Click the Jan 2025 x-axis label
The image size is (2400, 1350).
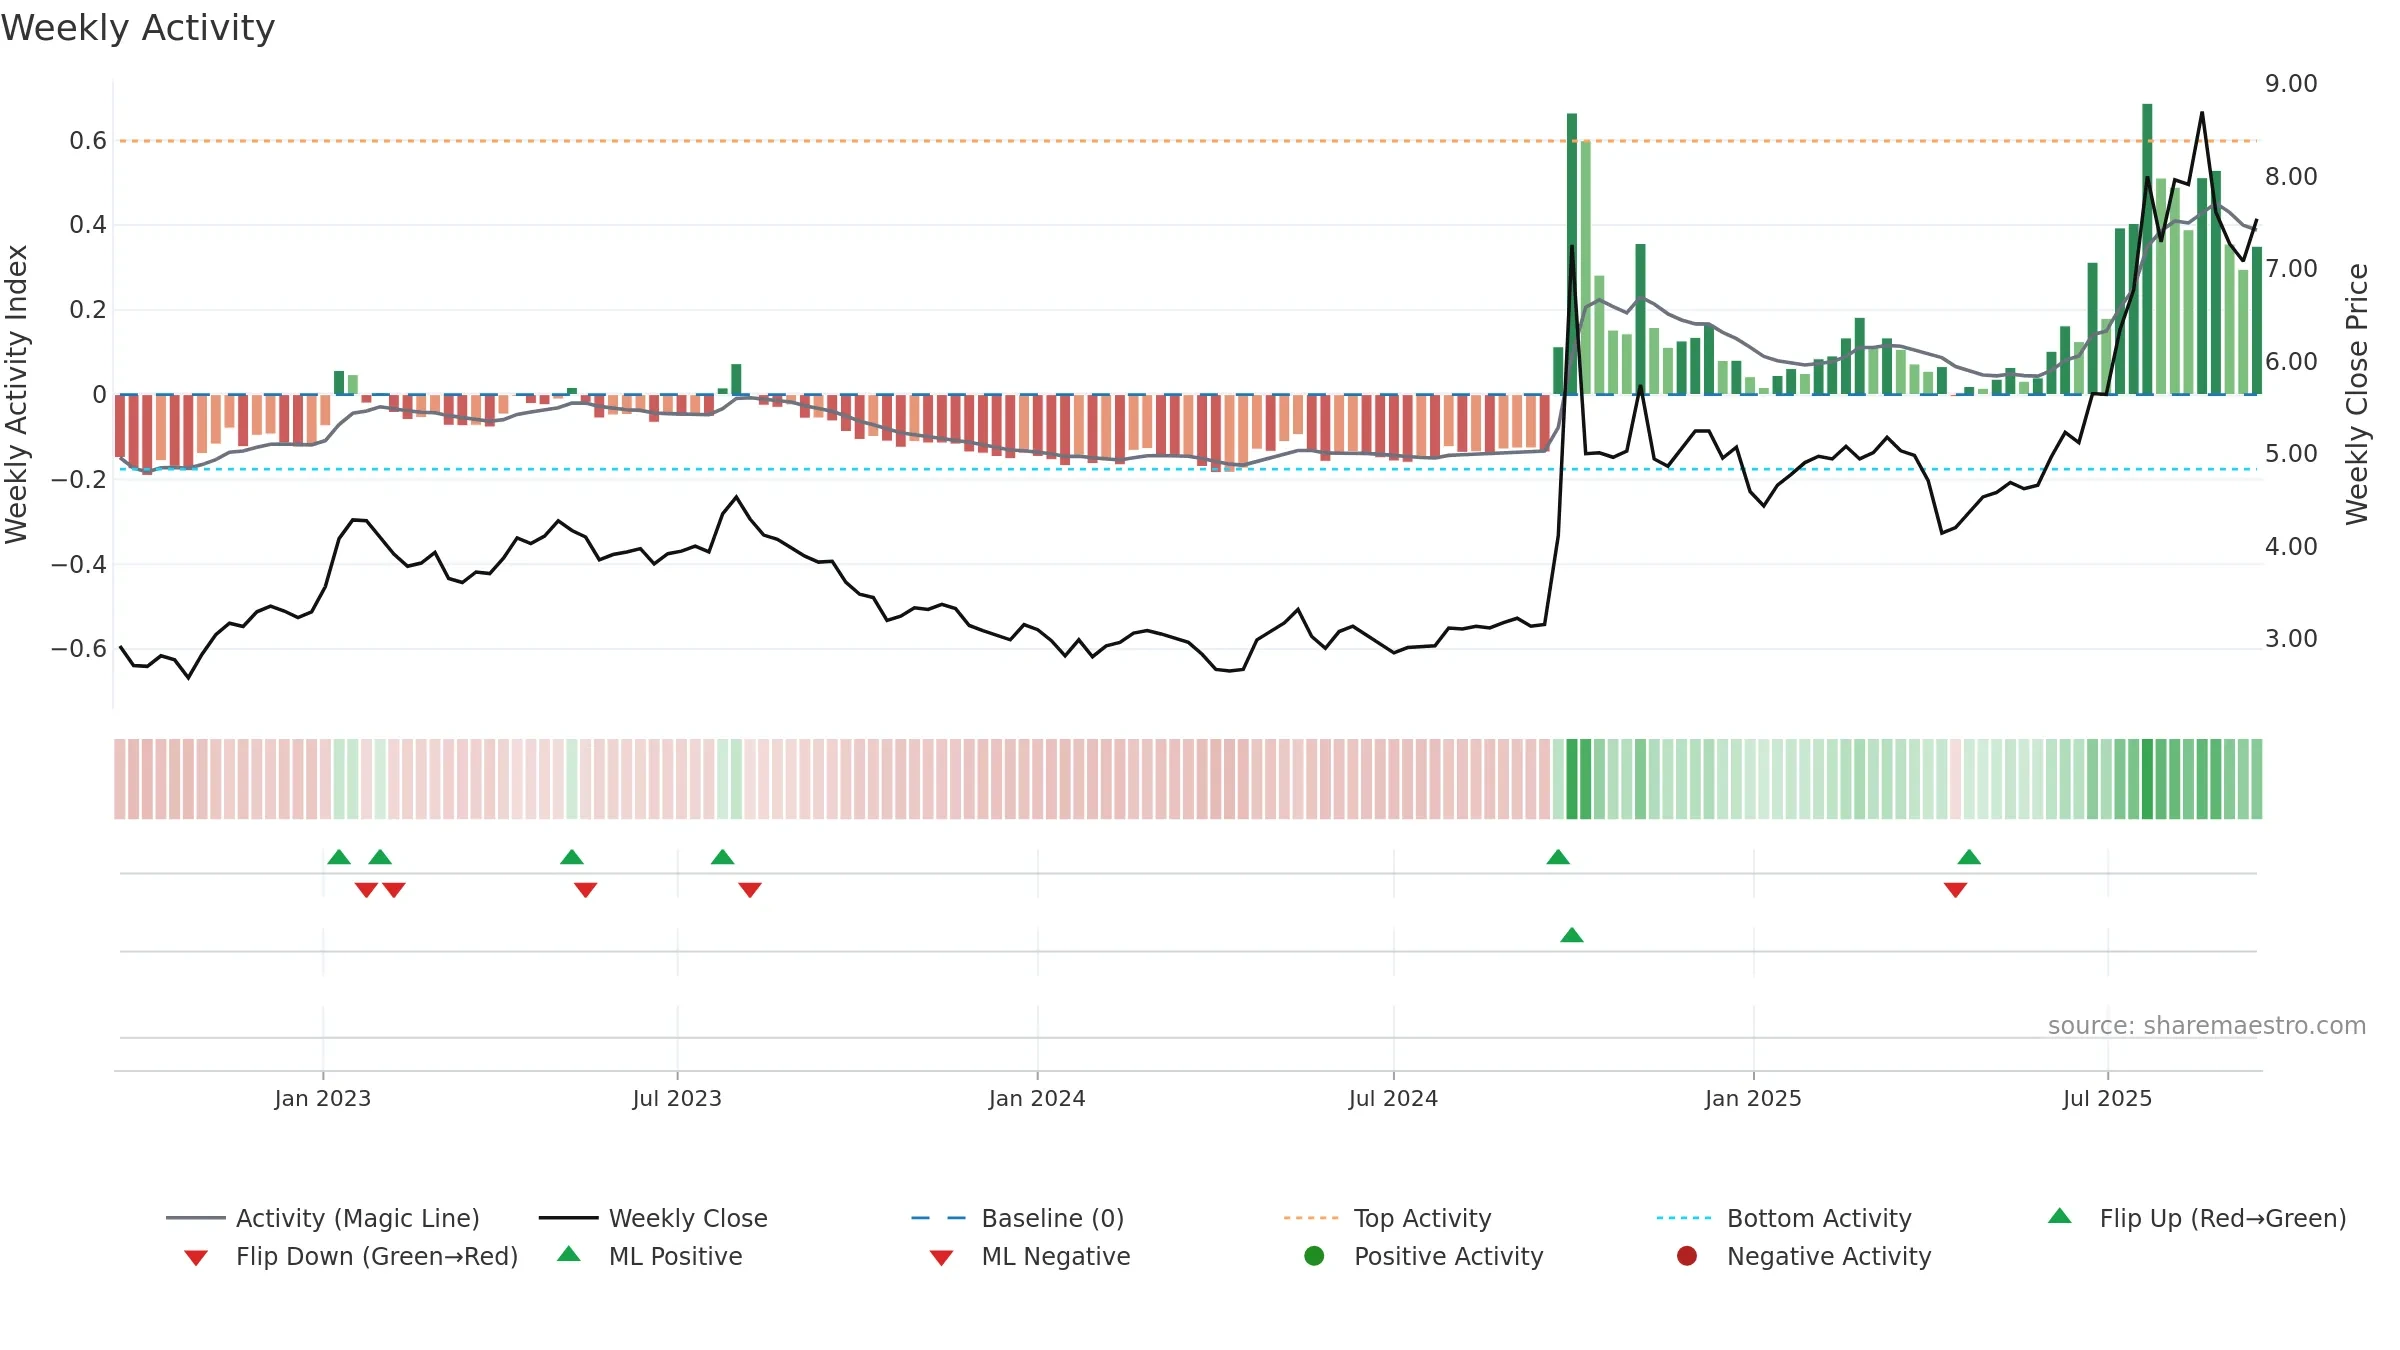coord(1753,1099)
